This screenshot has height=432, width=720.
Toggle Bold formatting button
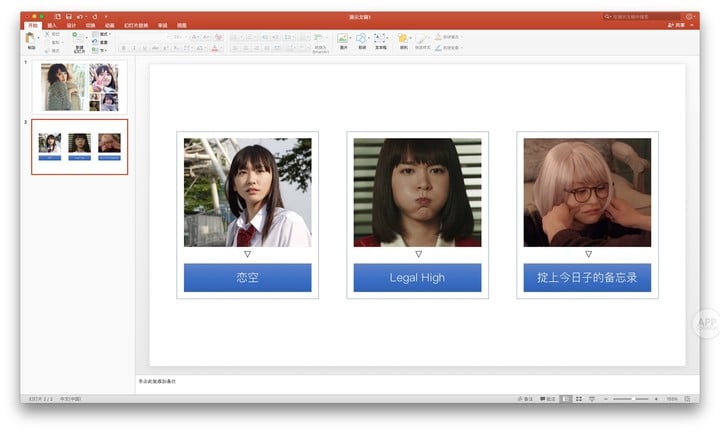pos(124,48)
